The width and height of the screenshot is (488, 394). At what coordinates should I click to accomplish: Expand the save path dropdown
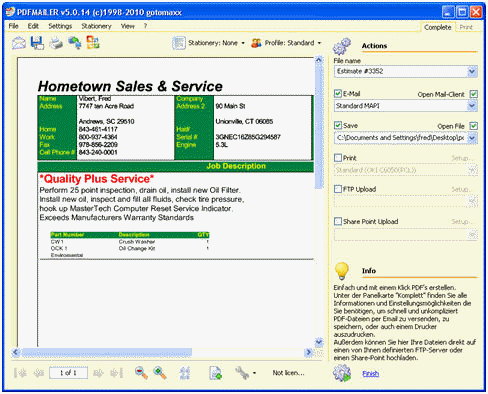point(472,138)
